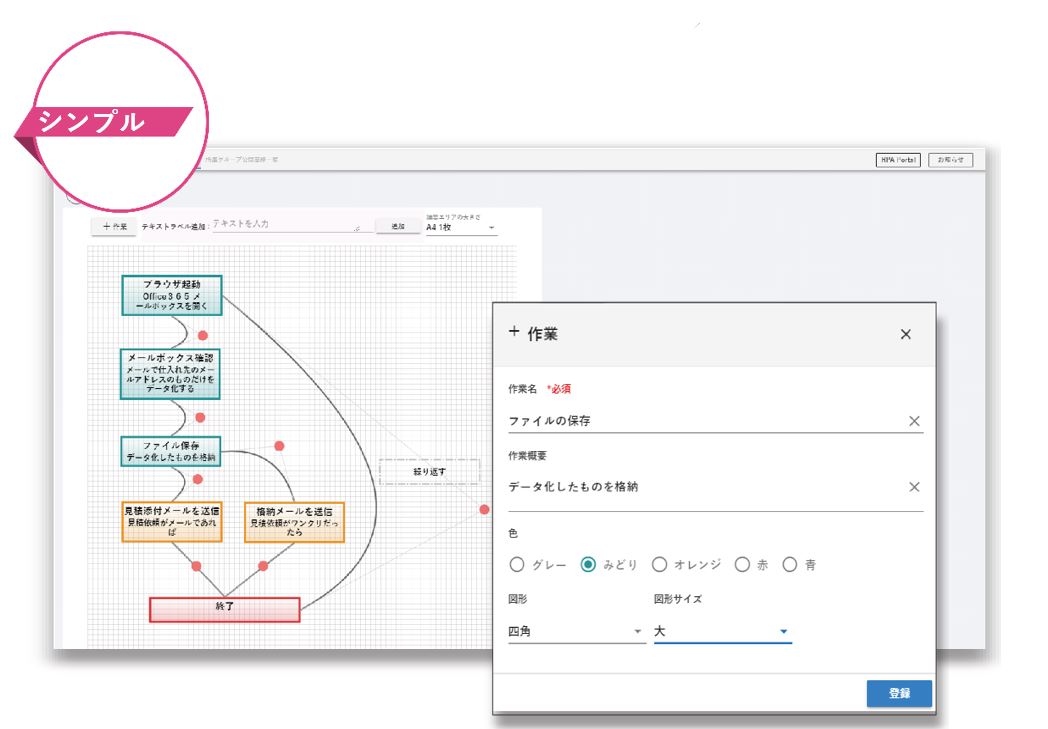Click the ＋作業 add task button

point(114,227)
